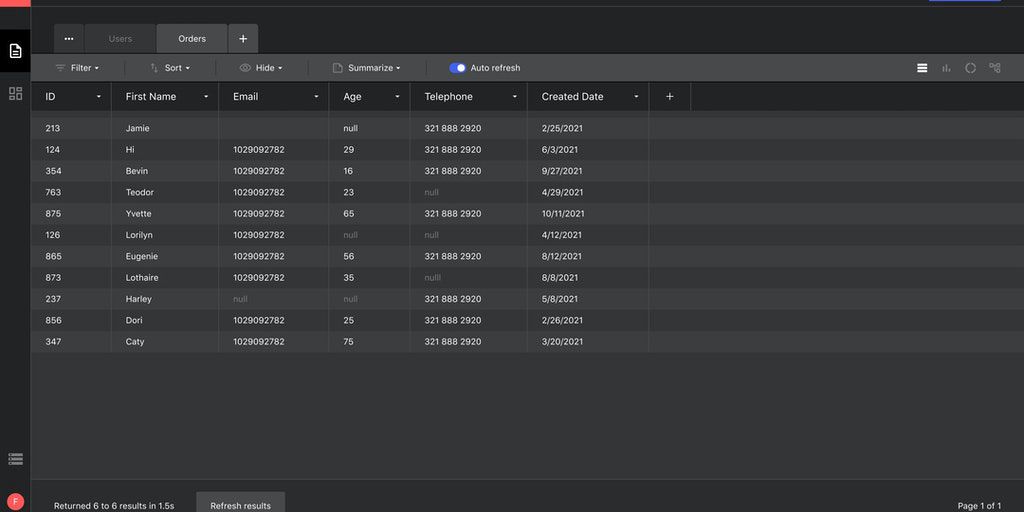The image size is (1024, 512).
Task: Open the Filter dropdown
Action: coord(76,68)
